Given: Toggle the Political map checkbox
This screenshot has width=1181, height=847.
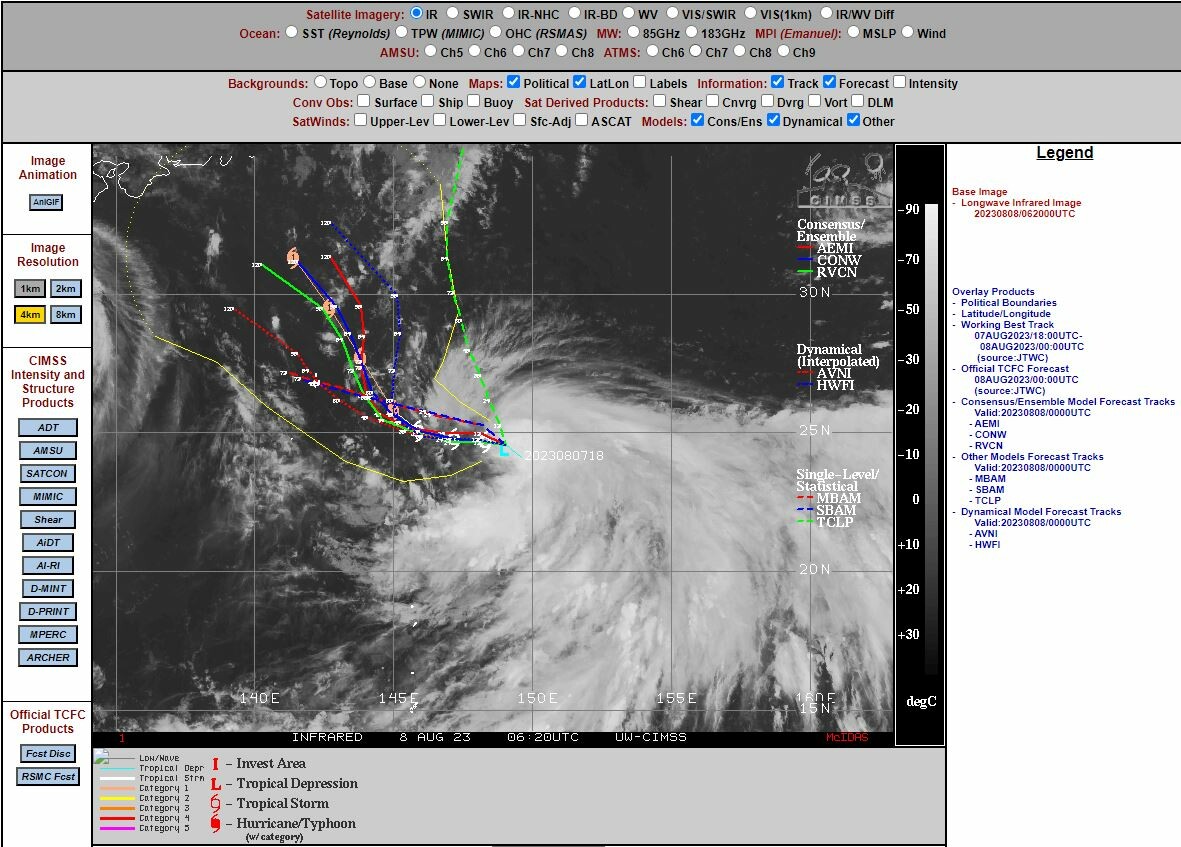Looking at the screenshot, I should click(514, 81).
